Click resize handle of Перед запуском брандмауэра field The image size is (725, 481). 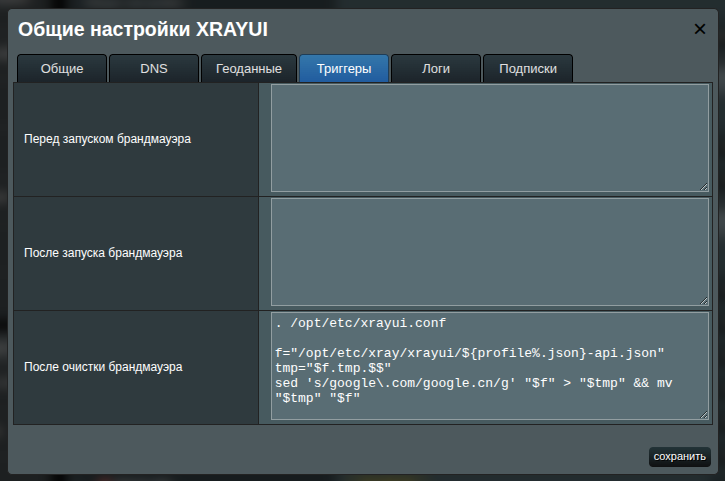click(704, 187)
